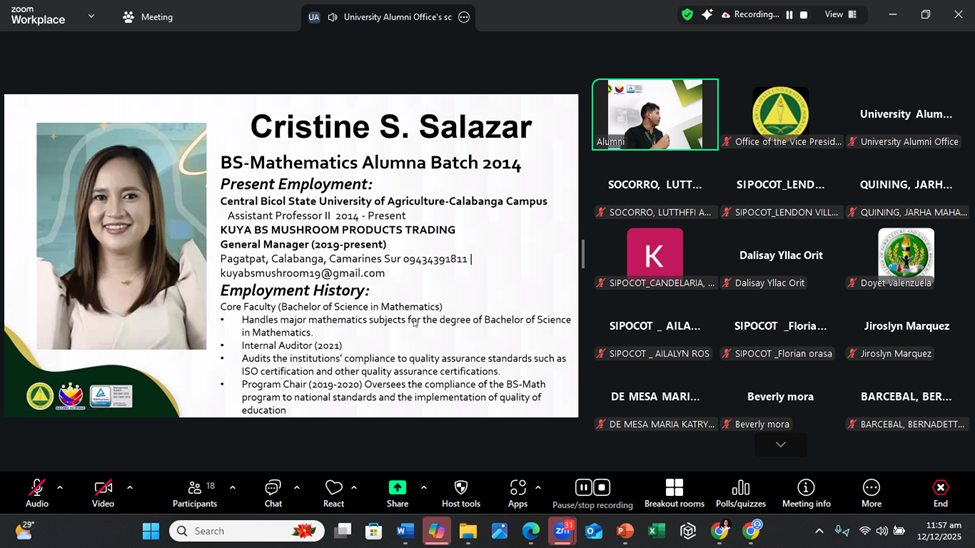
Task: Open Meeting info
Action: [806, 490]
